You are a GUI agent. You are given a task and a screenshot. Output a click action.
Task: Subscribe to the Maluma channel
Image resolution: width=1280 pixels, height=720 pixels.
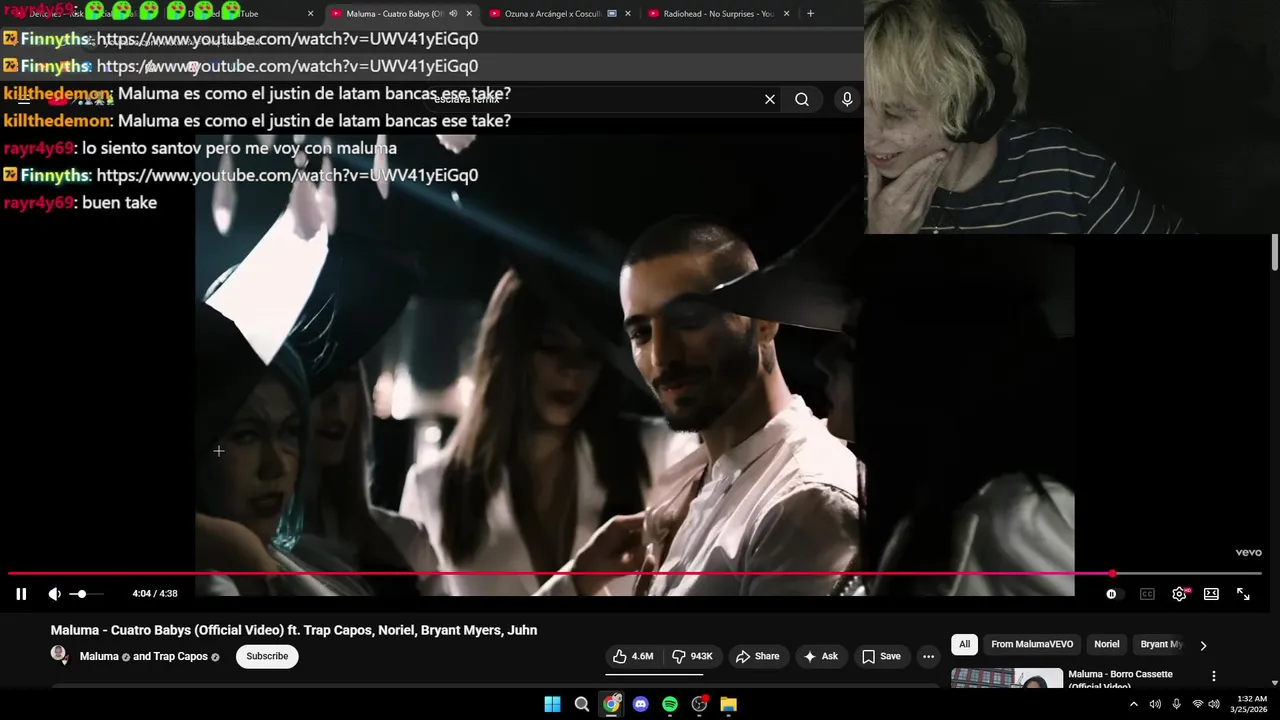(267, 656)
